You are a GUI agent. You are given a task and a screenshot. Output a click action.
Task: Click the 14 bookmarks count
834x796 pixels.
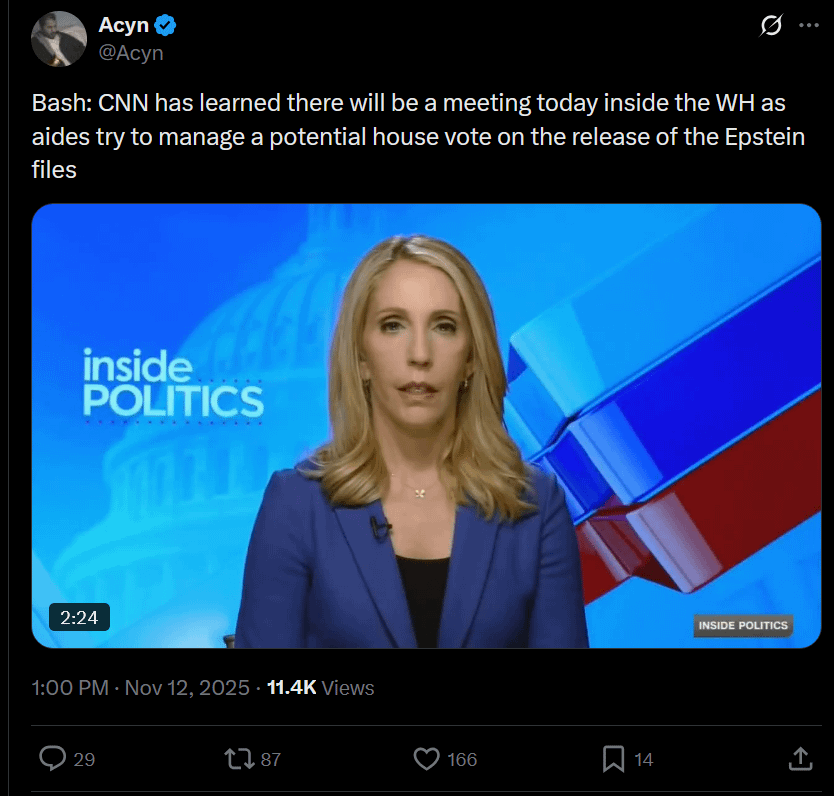644,759
